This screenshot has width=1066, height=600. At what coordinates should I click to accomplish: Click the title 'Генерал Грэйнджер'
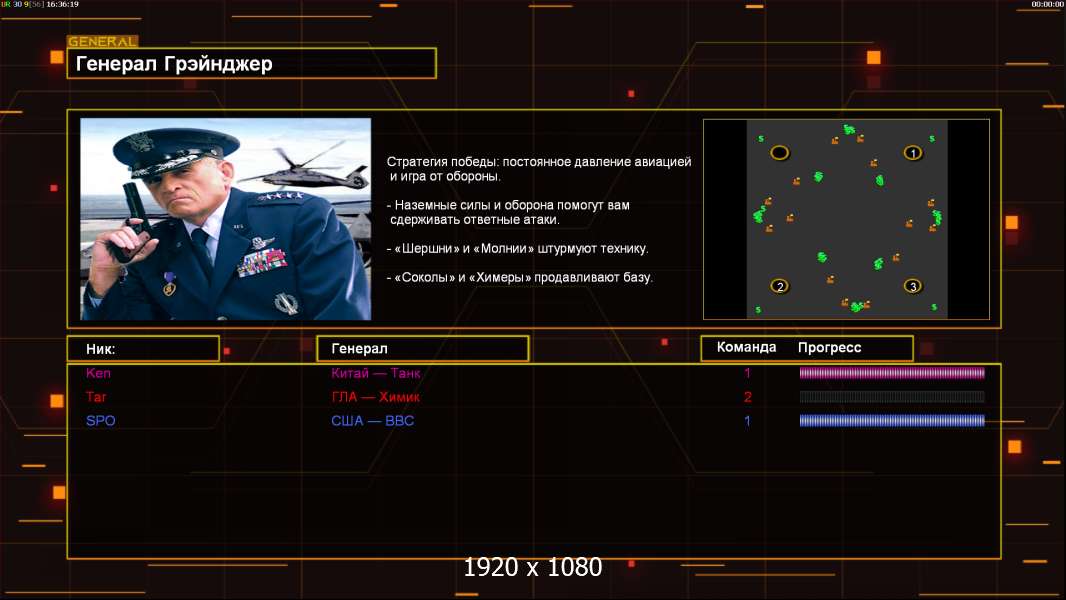174,64
